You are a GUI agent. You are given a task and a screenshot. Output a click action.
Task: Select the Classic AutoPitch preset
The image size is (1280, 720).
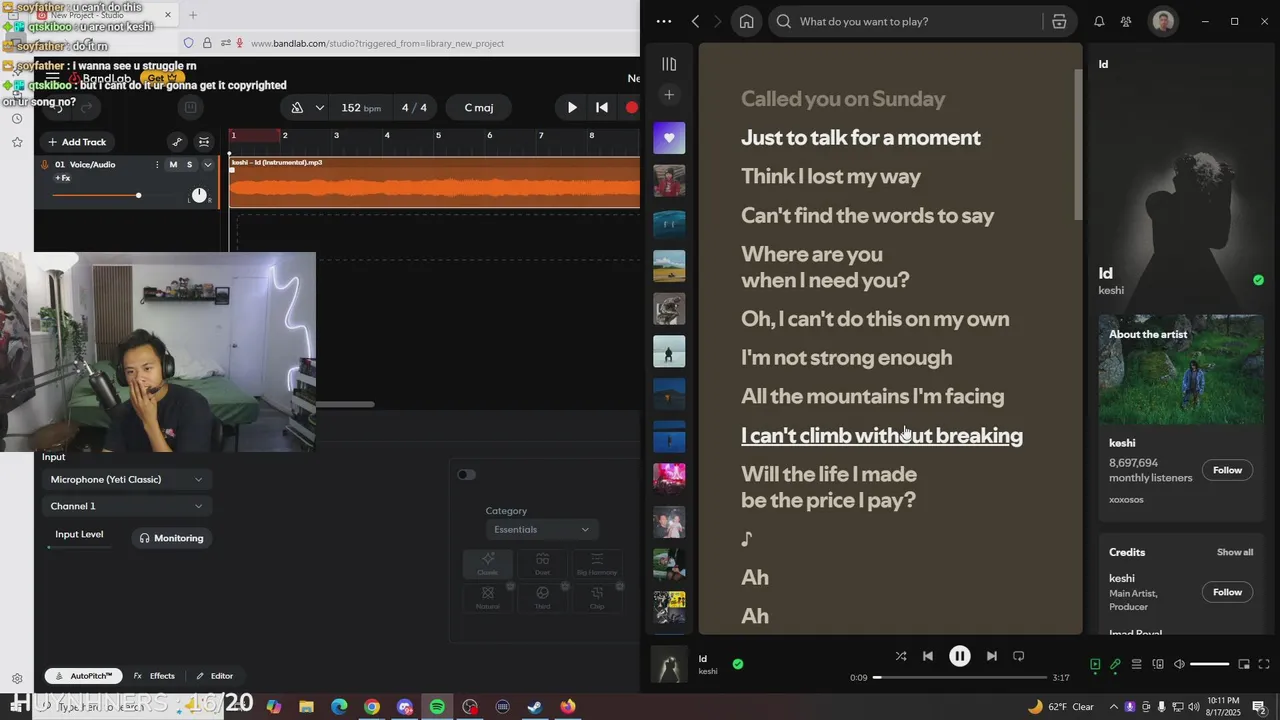pos(488,564)
